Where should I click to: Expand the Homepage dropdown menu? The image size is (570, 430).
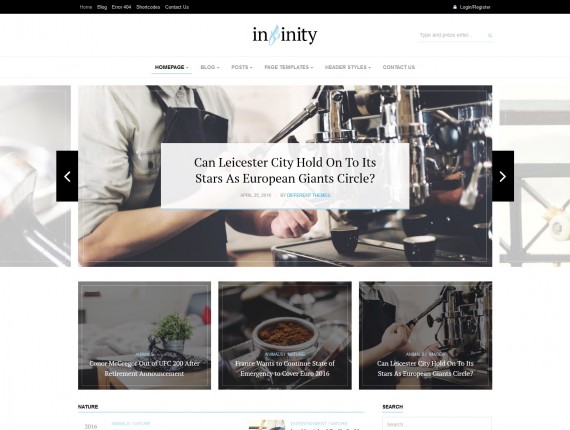pos(172,67)
